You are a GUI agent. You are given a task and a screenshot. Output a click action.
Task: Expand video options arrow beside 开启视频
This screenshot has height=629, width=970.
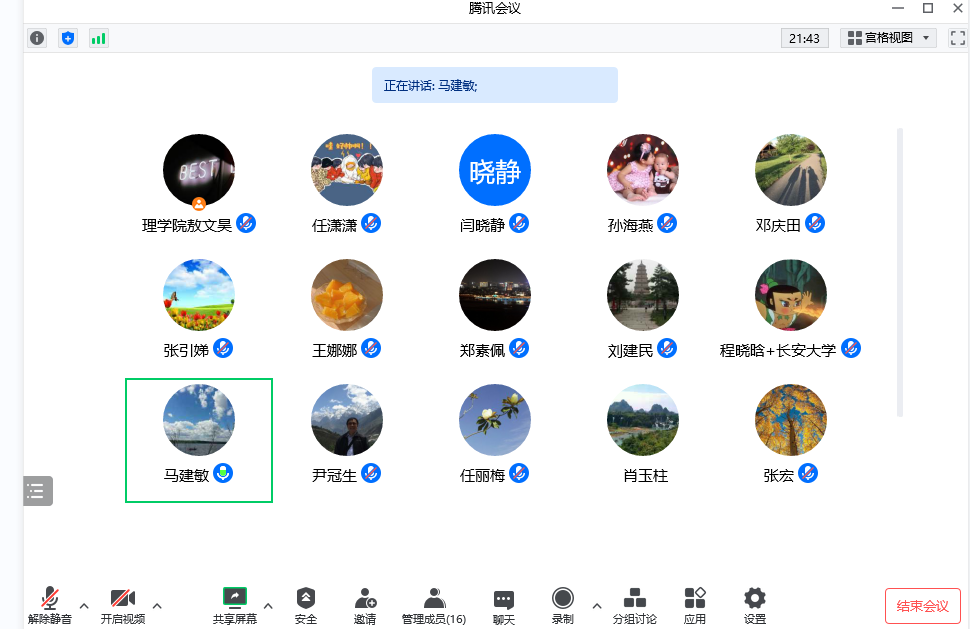tap(157, 605)
